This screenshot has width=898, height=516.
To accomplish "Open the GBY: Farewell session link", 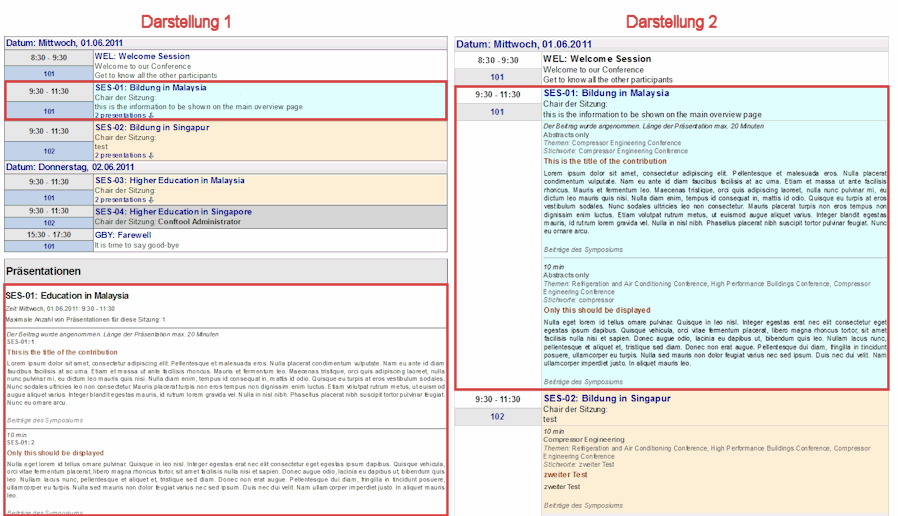I will [x=123, y=235].
